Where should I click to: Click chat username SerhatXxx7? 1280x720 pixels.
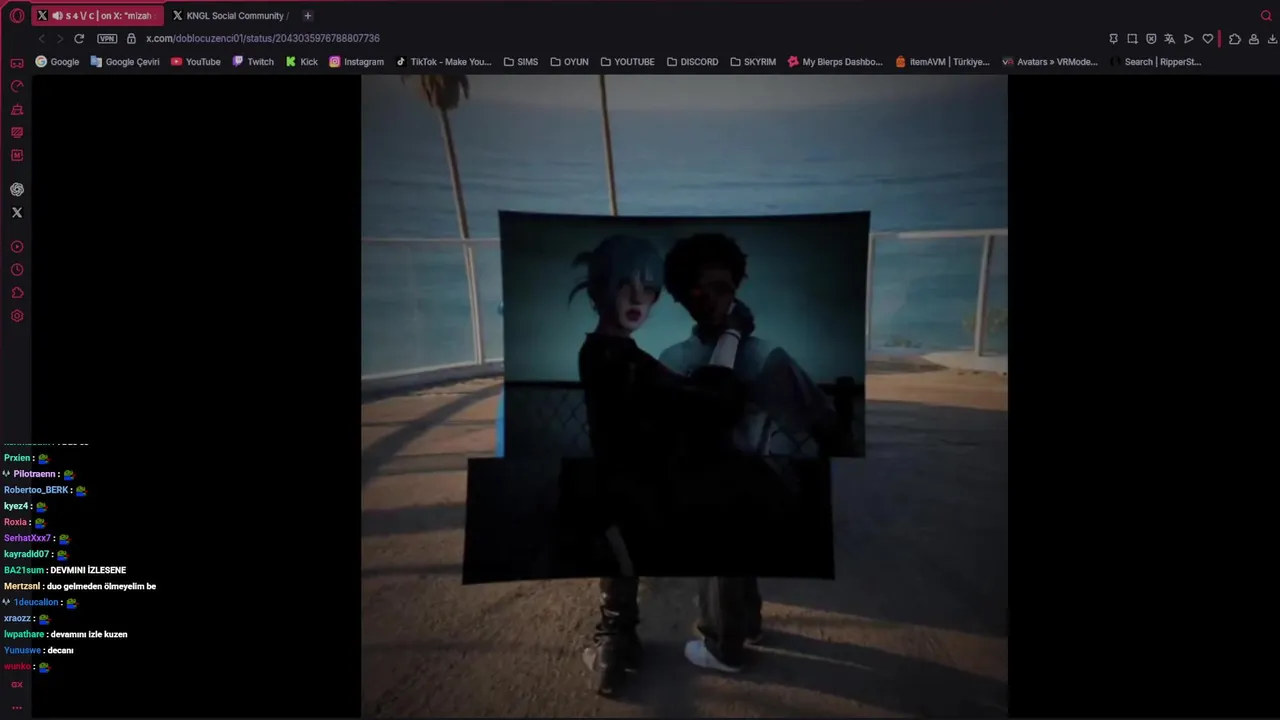[27, 538]
